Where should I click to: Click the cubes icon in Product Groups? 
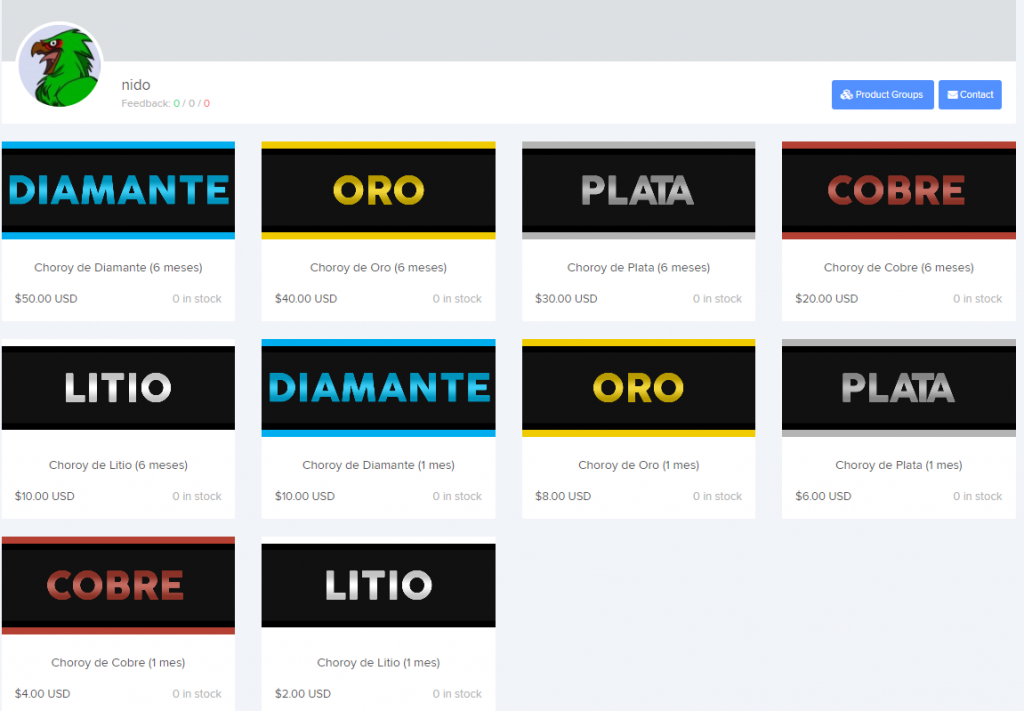[x=846, y=95]
